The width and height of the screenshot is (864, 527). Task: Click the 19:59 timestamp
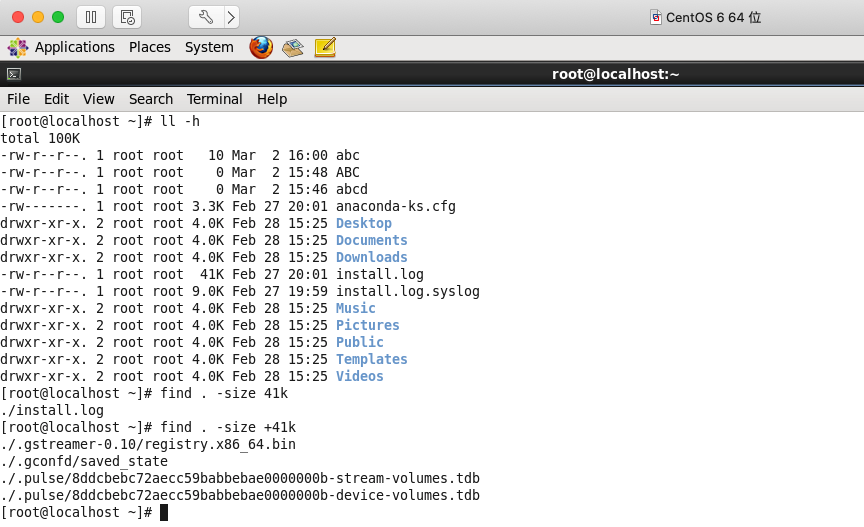(x=307, y=292)
